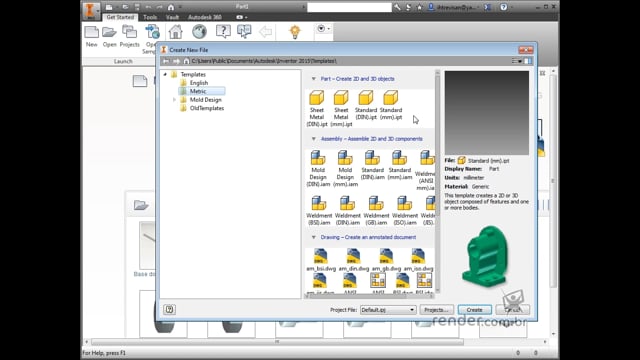This screenshot has width=640, height=360.
Task: Collapse the Part section header
Action: (313, 79)
